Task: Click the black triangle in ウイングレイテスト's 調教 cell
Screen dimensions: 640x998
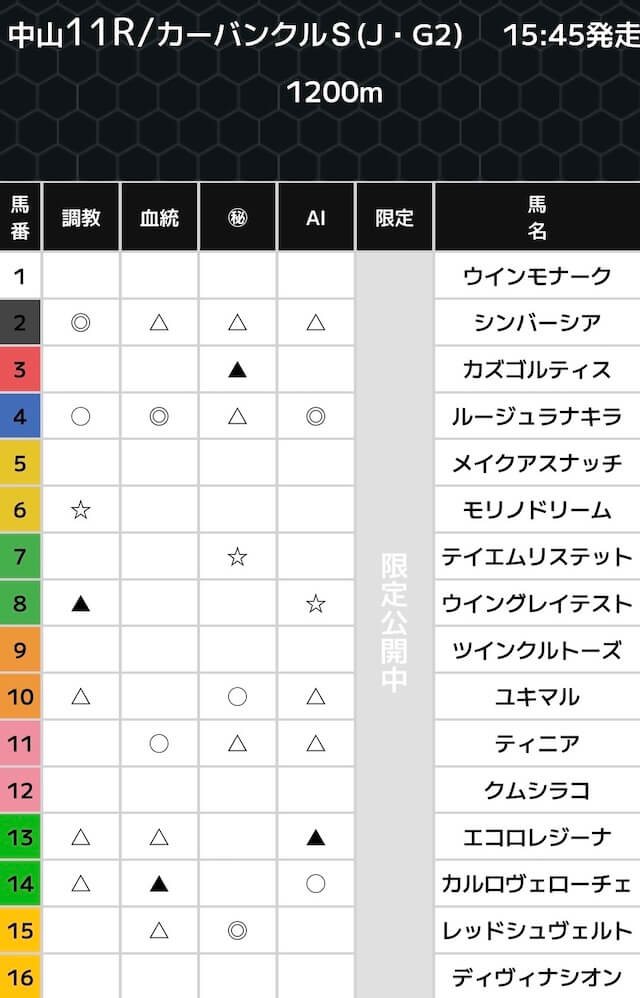Action: [x=81, y=604]
